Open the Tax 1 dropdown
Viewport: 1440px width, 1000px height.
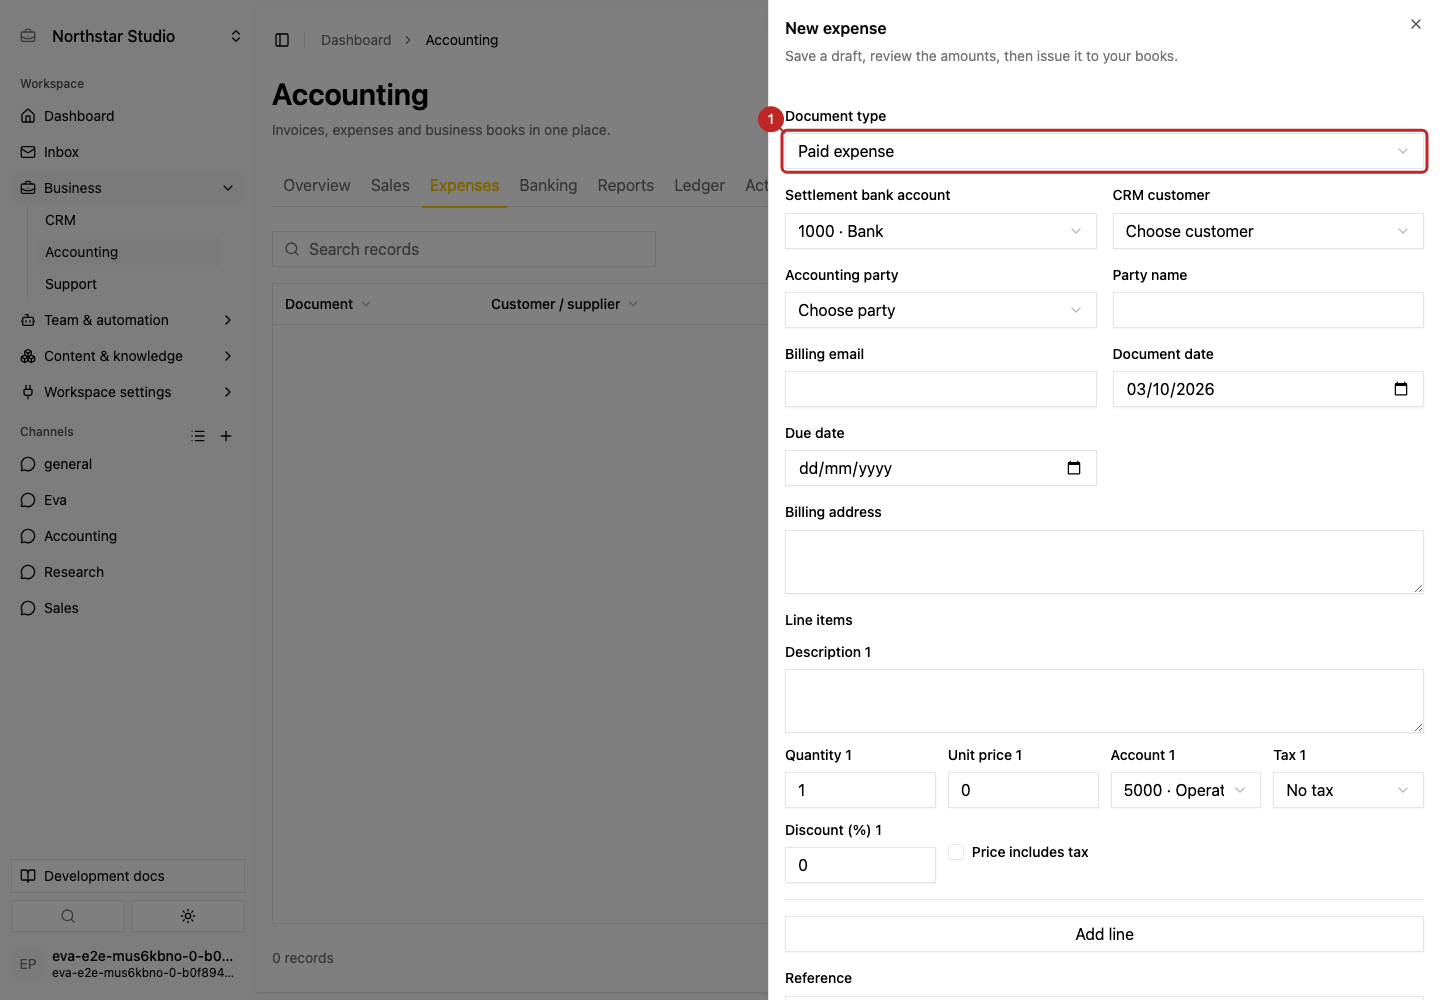click(x=1348, y=790)
